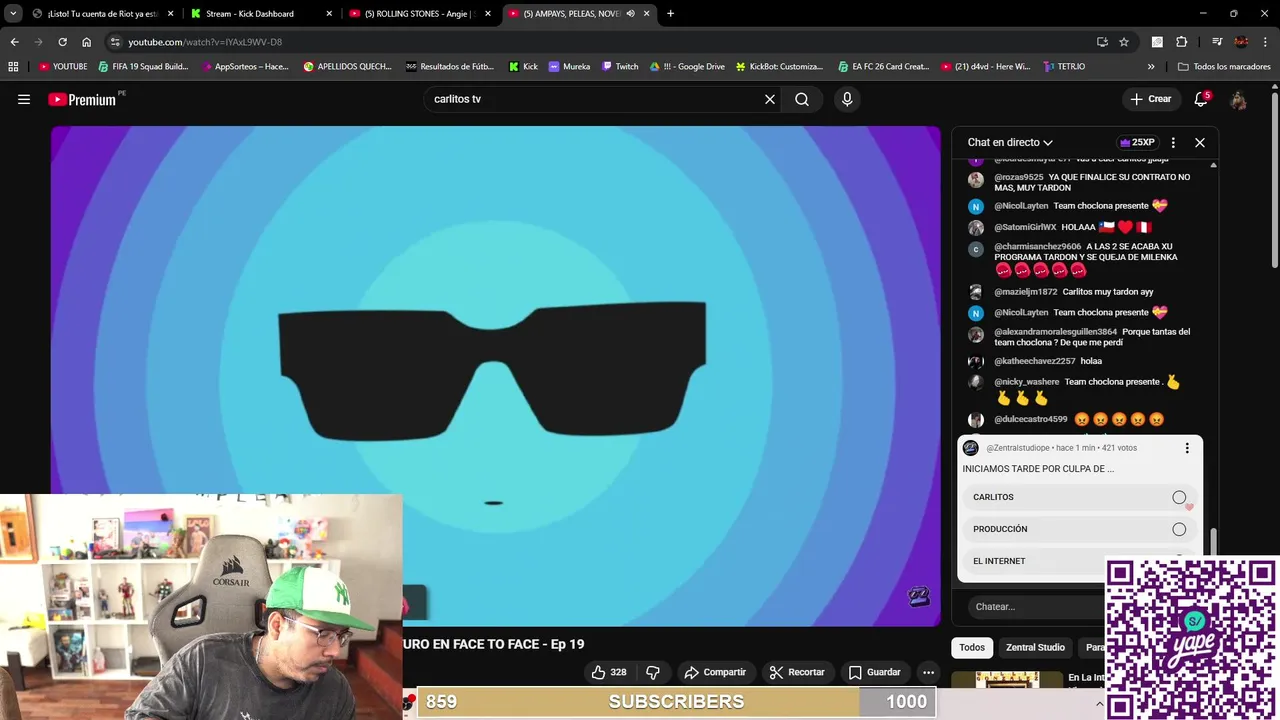Open site information icon in address bar
The width and height of the screenshot is (1280, 720).
[x=116, y=42]
